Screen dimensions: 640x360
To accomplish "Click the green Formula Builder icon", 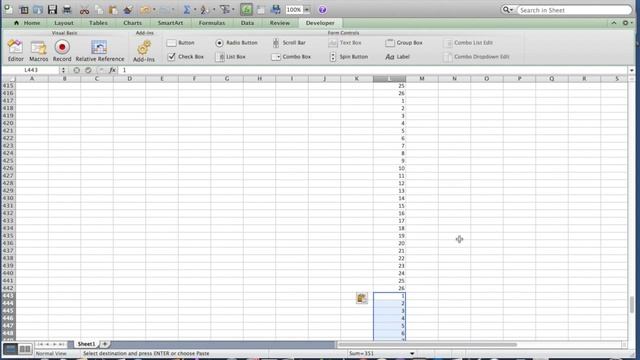I will 246,9.
